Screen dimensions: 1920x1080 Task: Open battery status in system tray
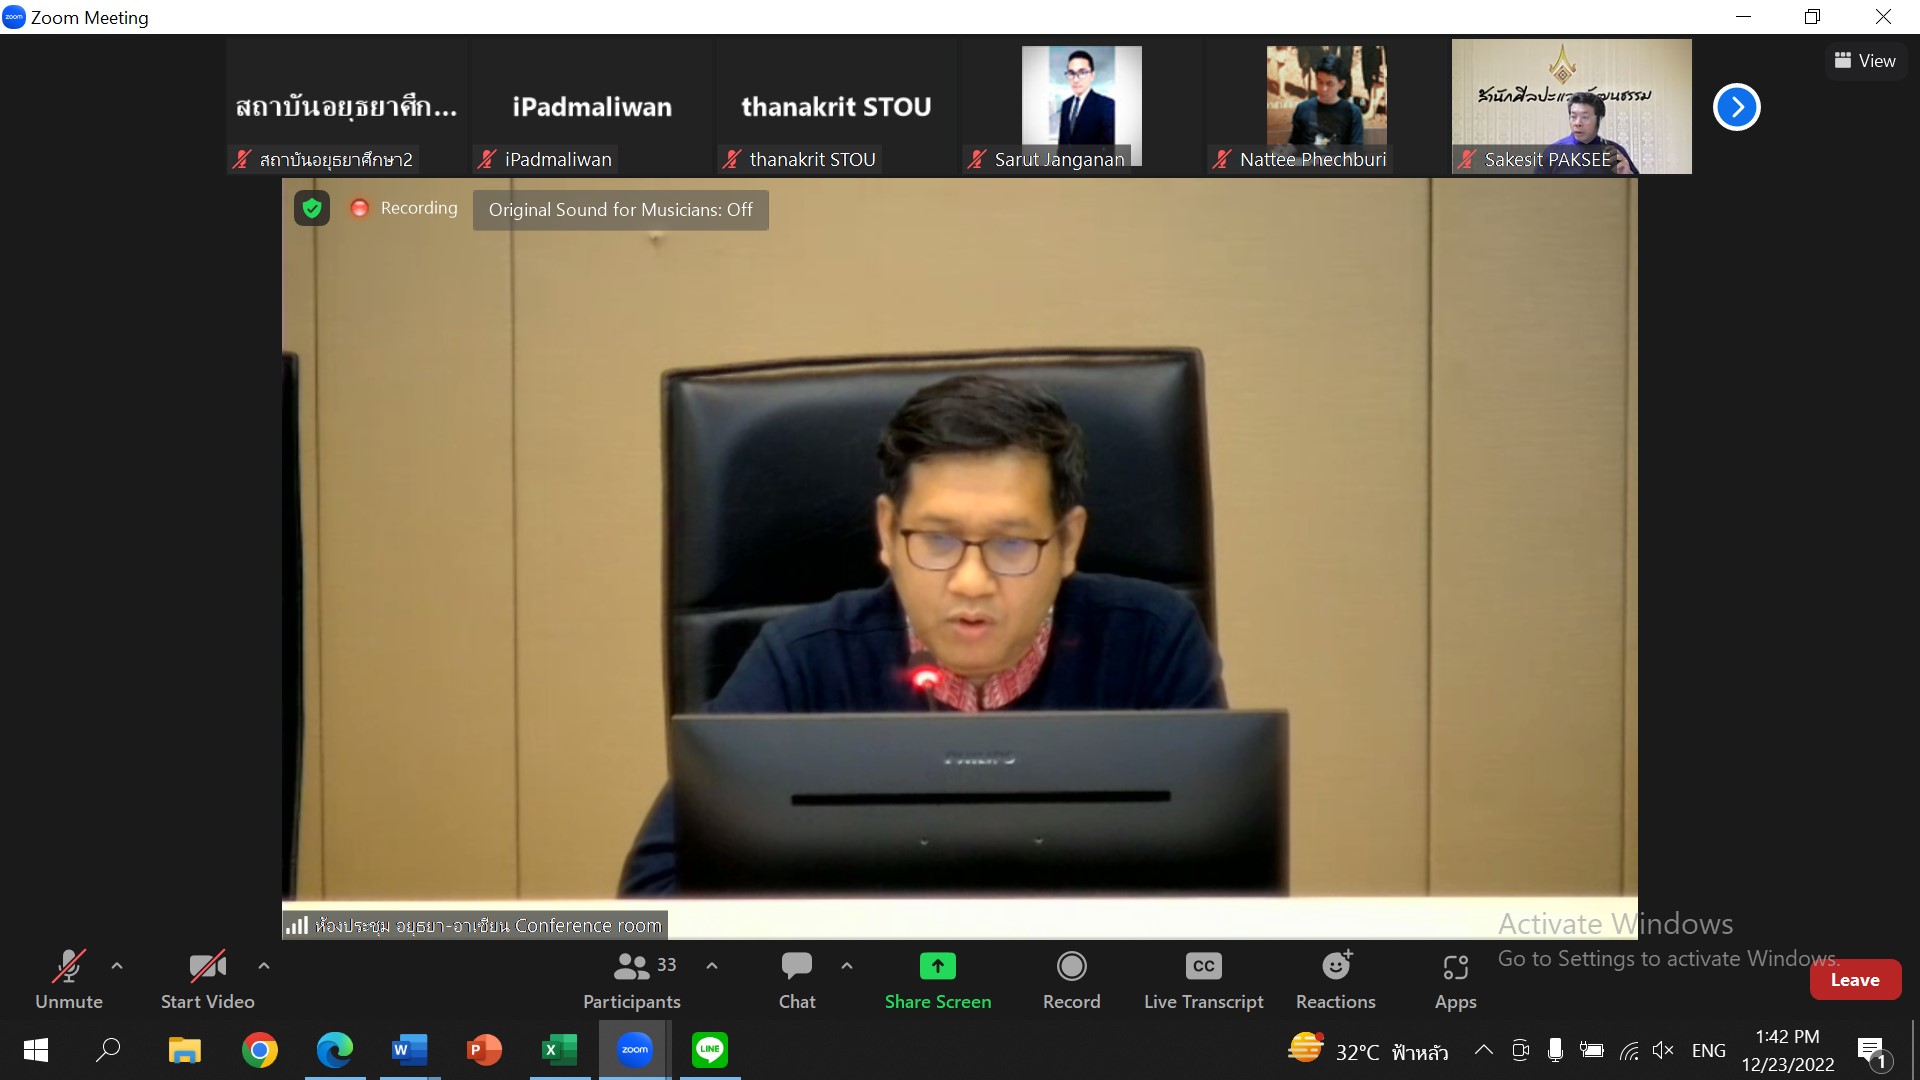[1592, 1050]
